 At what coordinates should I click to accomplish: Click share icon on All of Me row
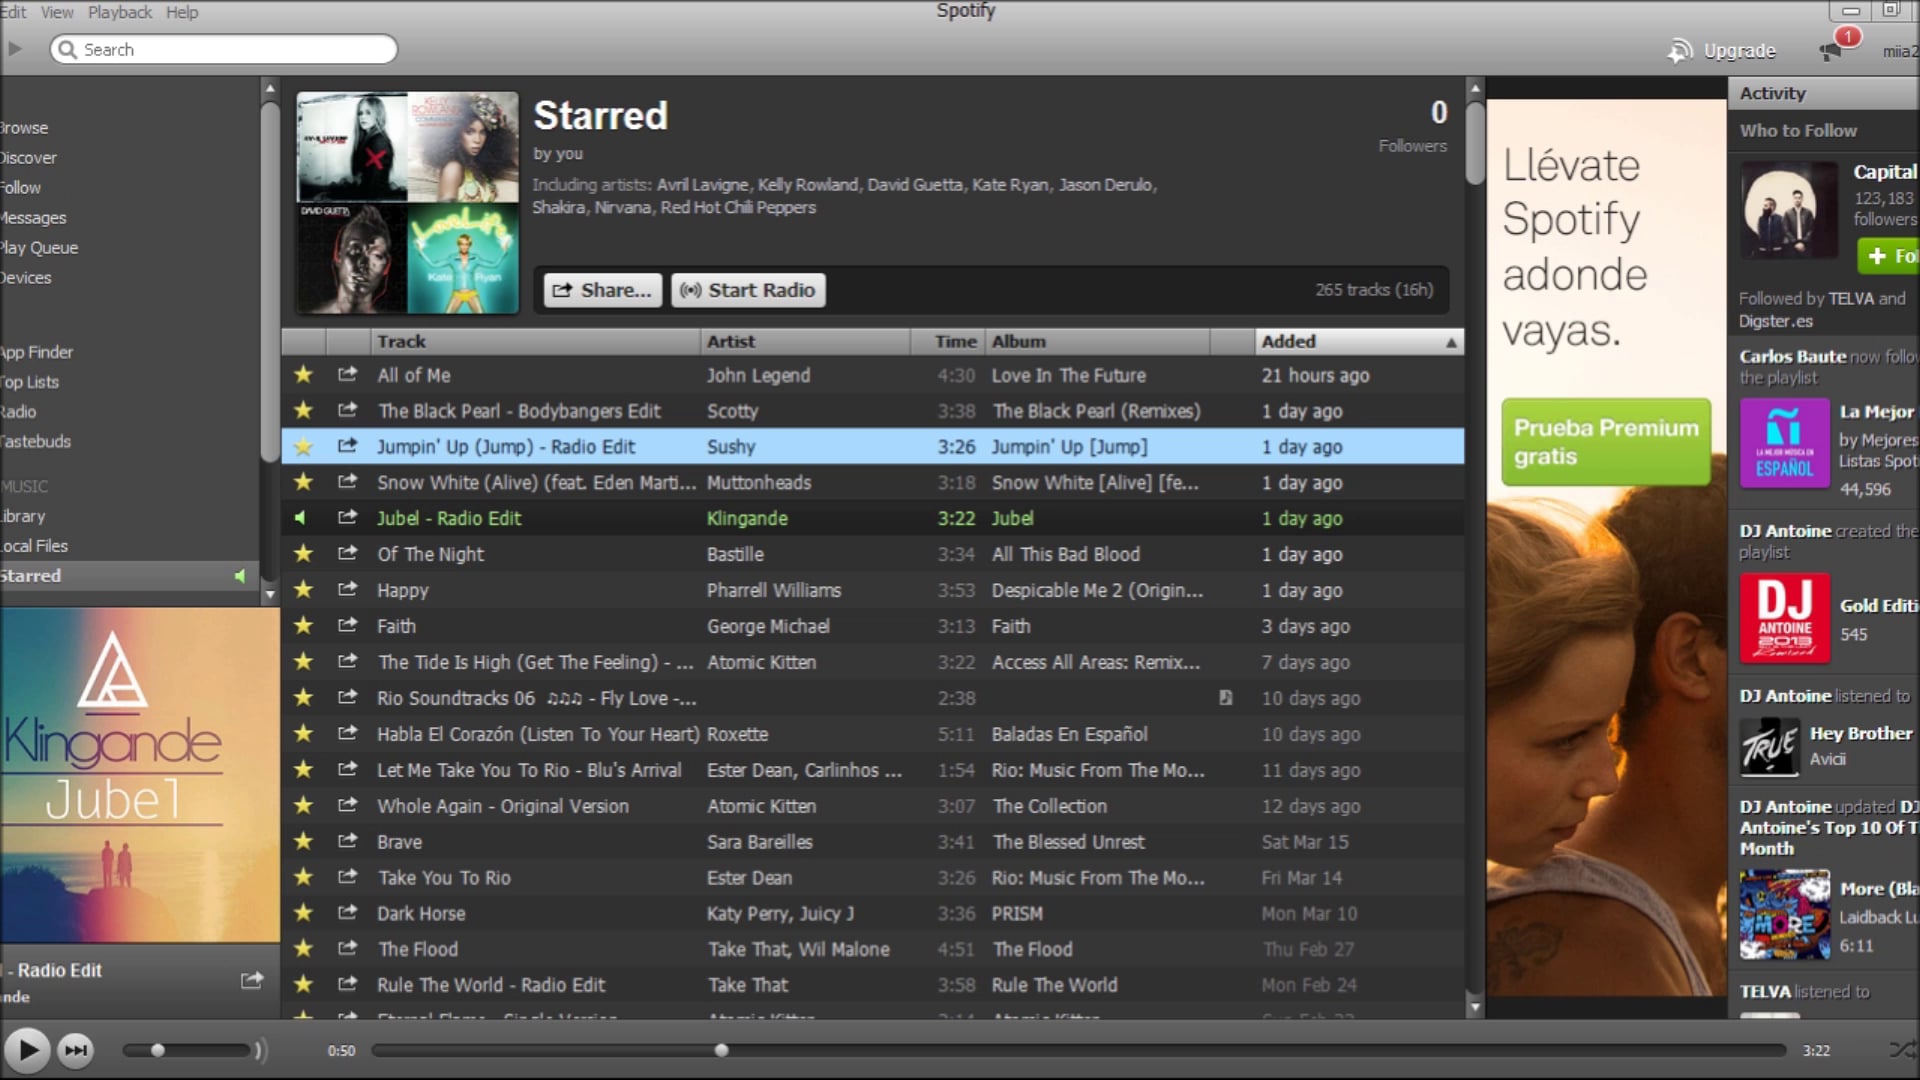[347, 375]
